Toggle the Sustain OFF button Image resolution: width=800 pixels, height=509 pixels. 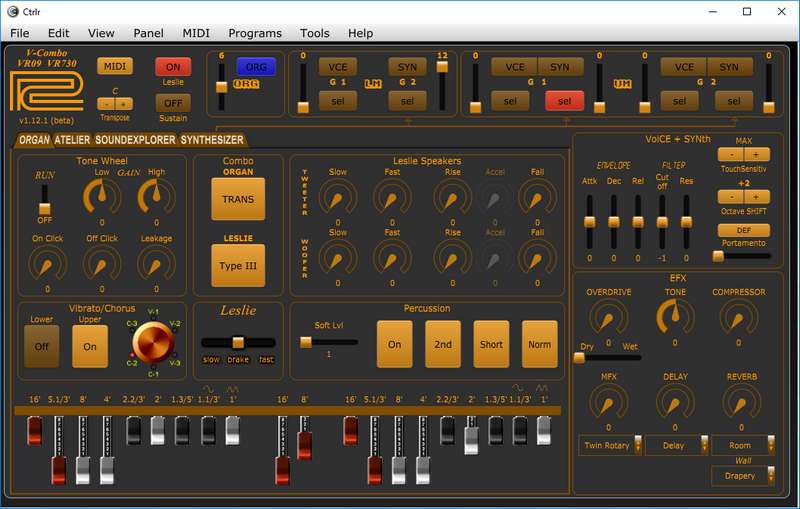(173, 102)
